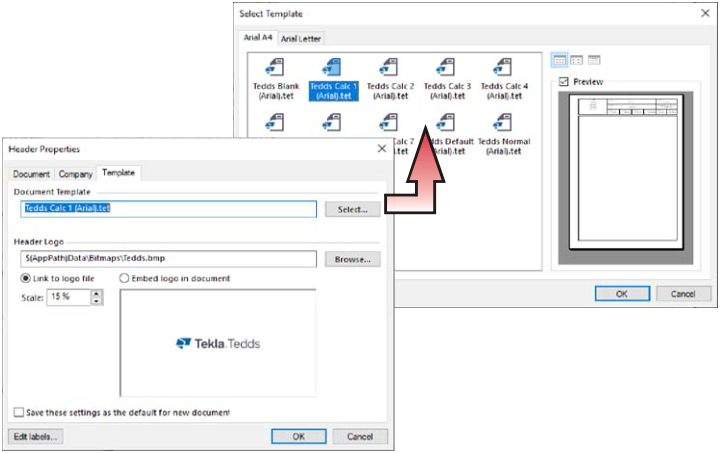Viewport: 720px width, 453px height.
Task: Click the Edit labels... button
Action: [x=35, y=436]
